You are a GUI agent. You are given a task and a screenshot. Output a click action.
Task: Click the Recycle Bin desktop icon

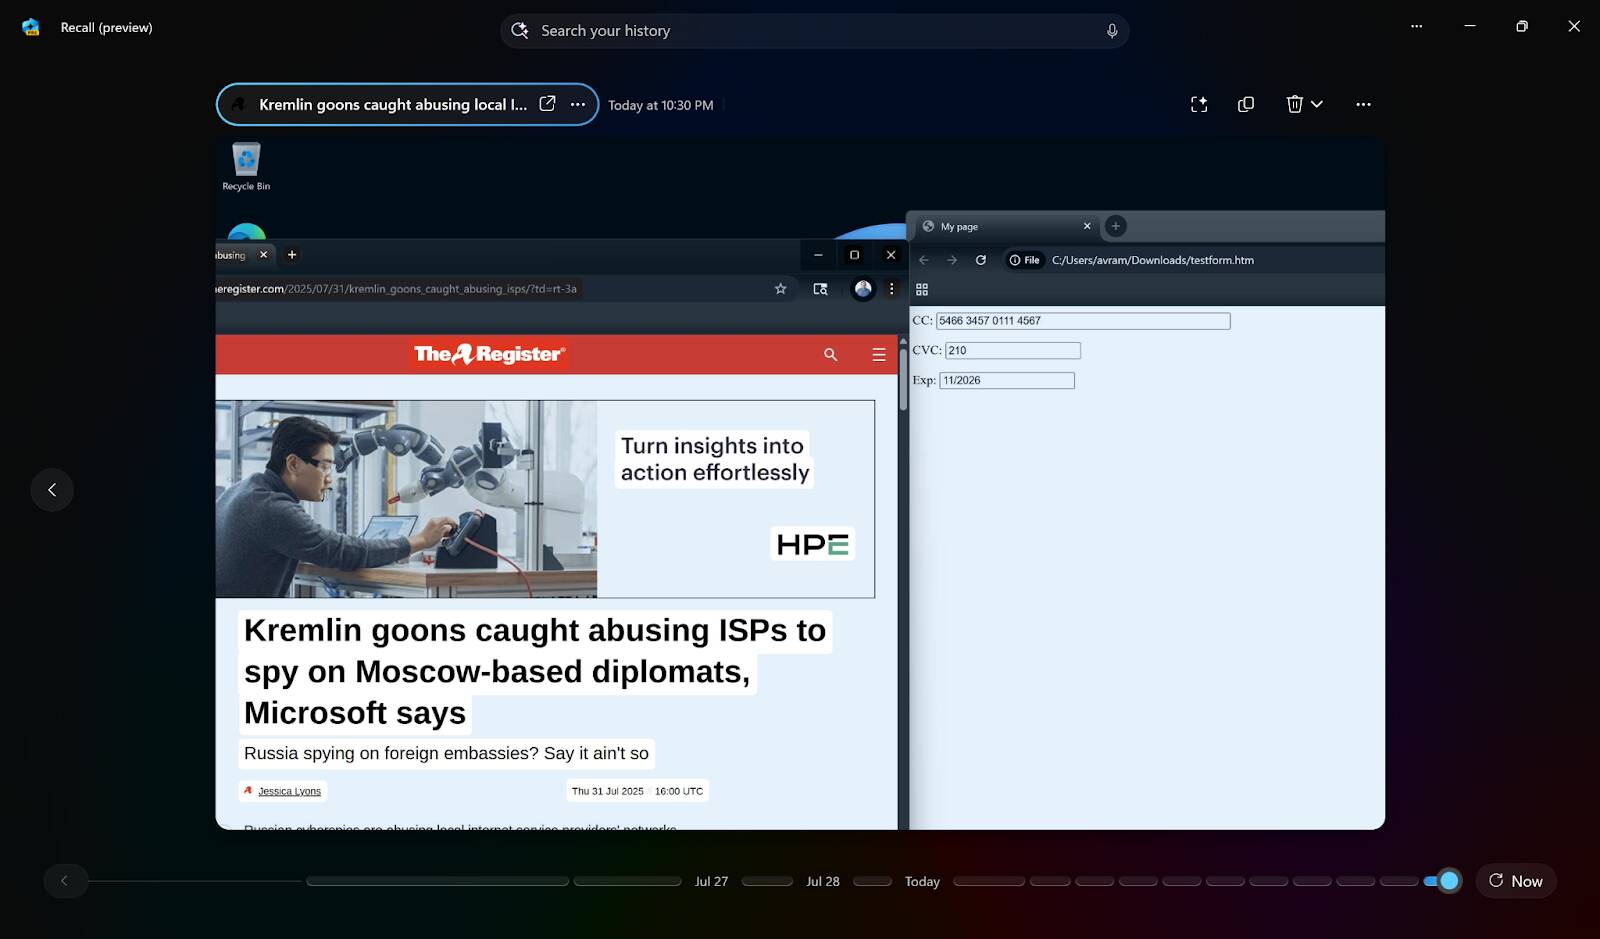pyautogui.click(x=246, y=167)
